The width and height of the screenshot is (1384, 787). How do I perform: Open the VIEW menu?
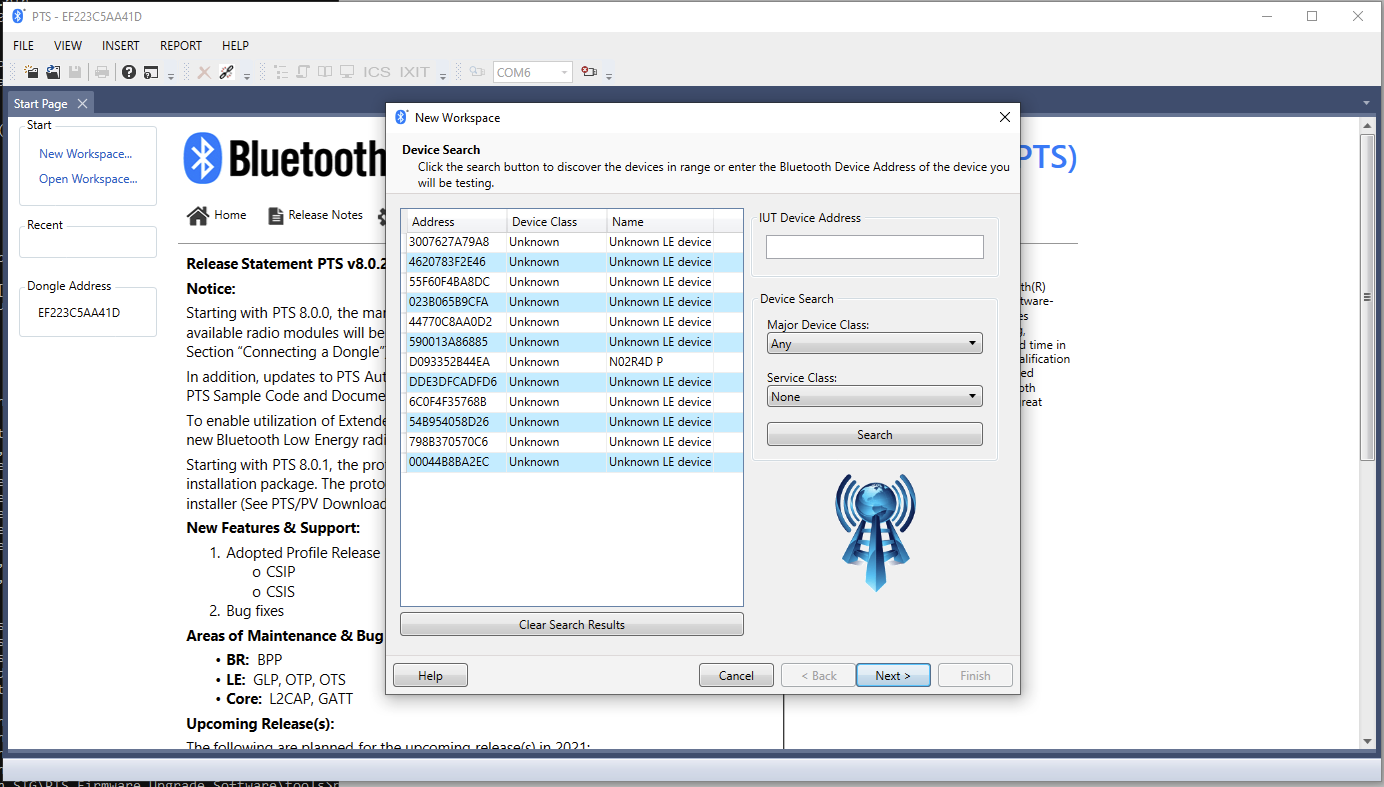[68, 46]
